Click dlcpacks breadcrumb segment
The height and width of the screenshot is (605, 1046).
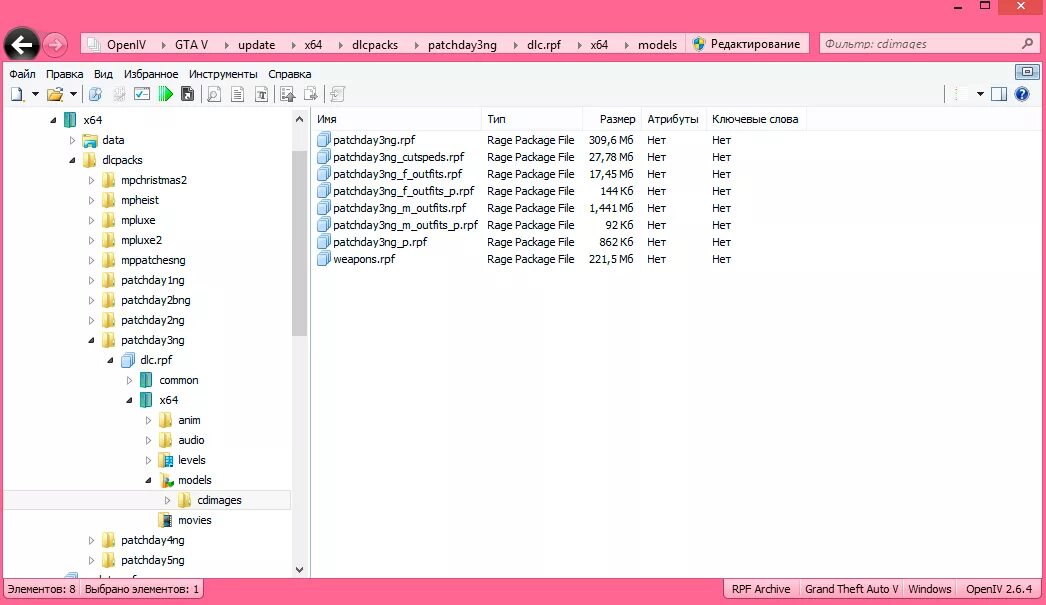(375, 45)
